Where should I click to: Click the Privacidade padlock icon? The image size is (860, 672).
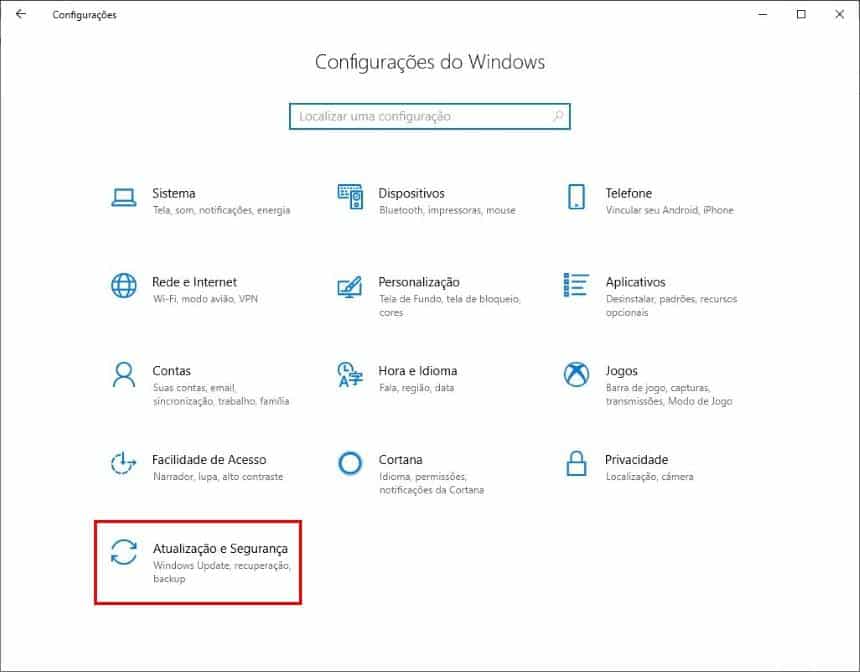[576, 464]
